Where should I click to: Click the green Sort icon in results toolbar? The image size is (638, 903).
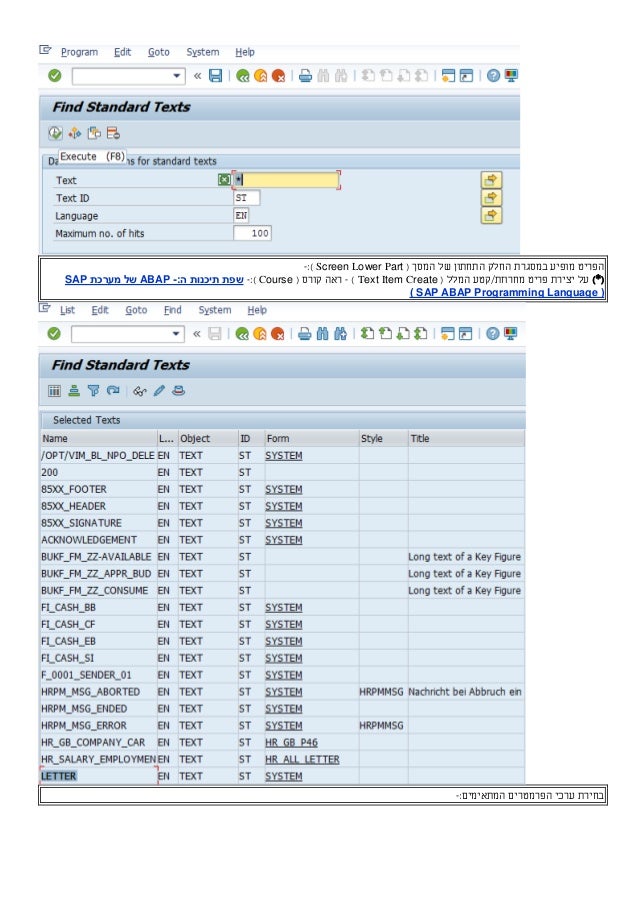pos(74,391)
